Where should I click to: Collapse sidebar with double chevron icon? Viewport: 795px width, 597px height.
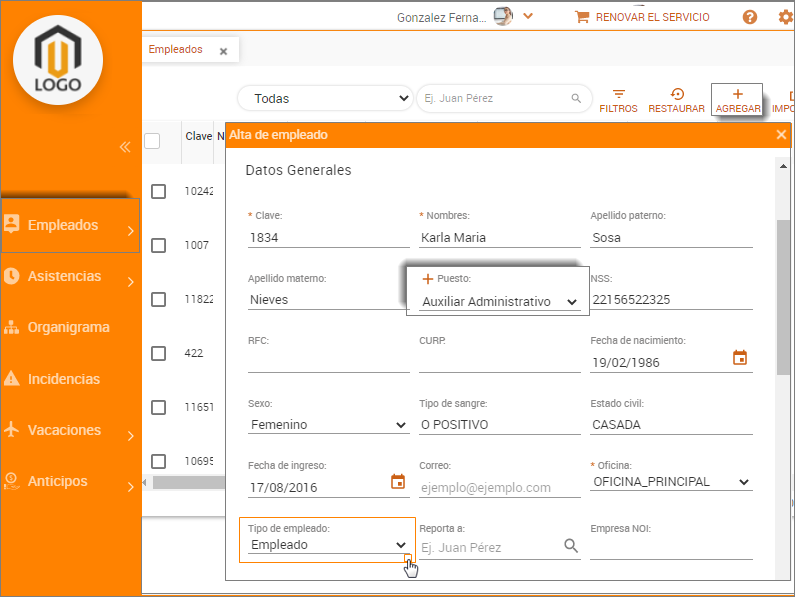(x=125, y=147)
